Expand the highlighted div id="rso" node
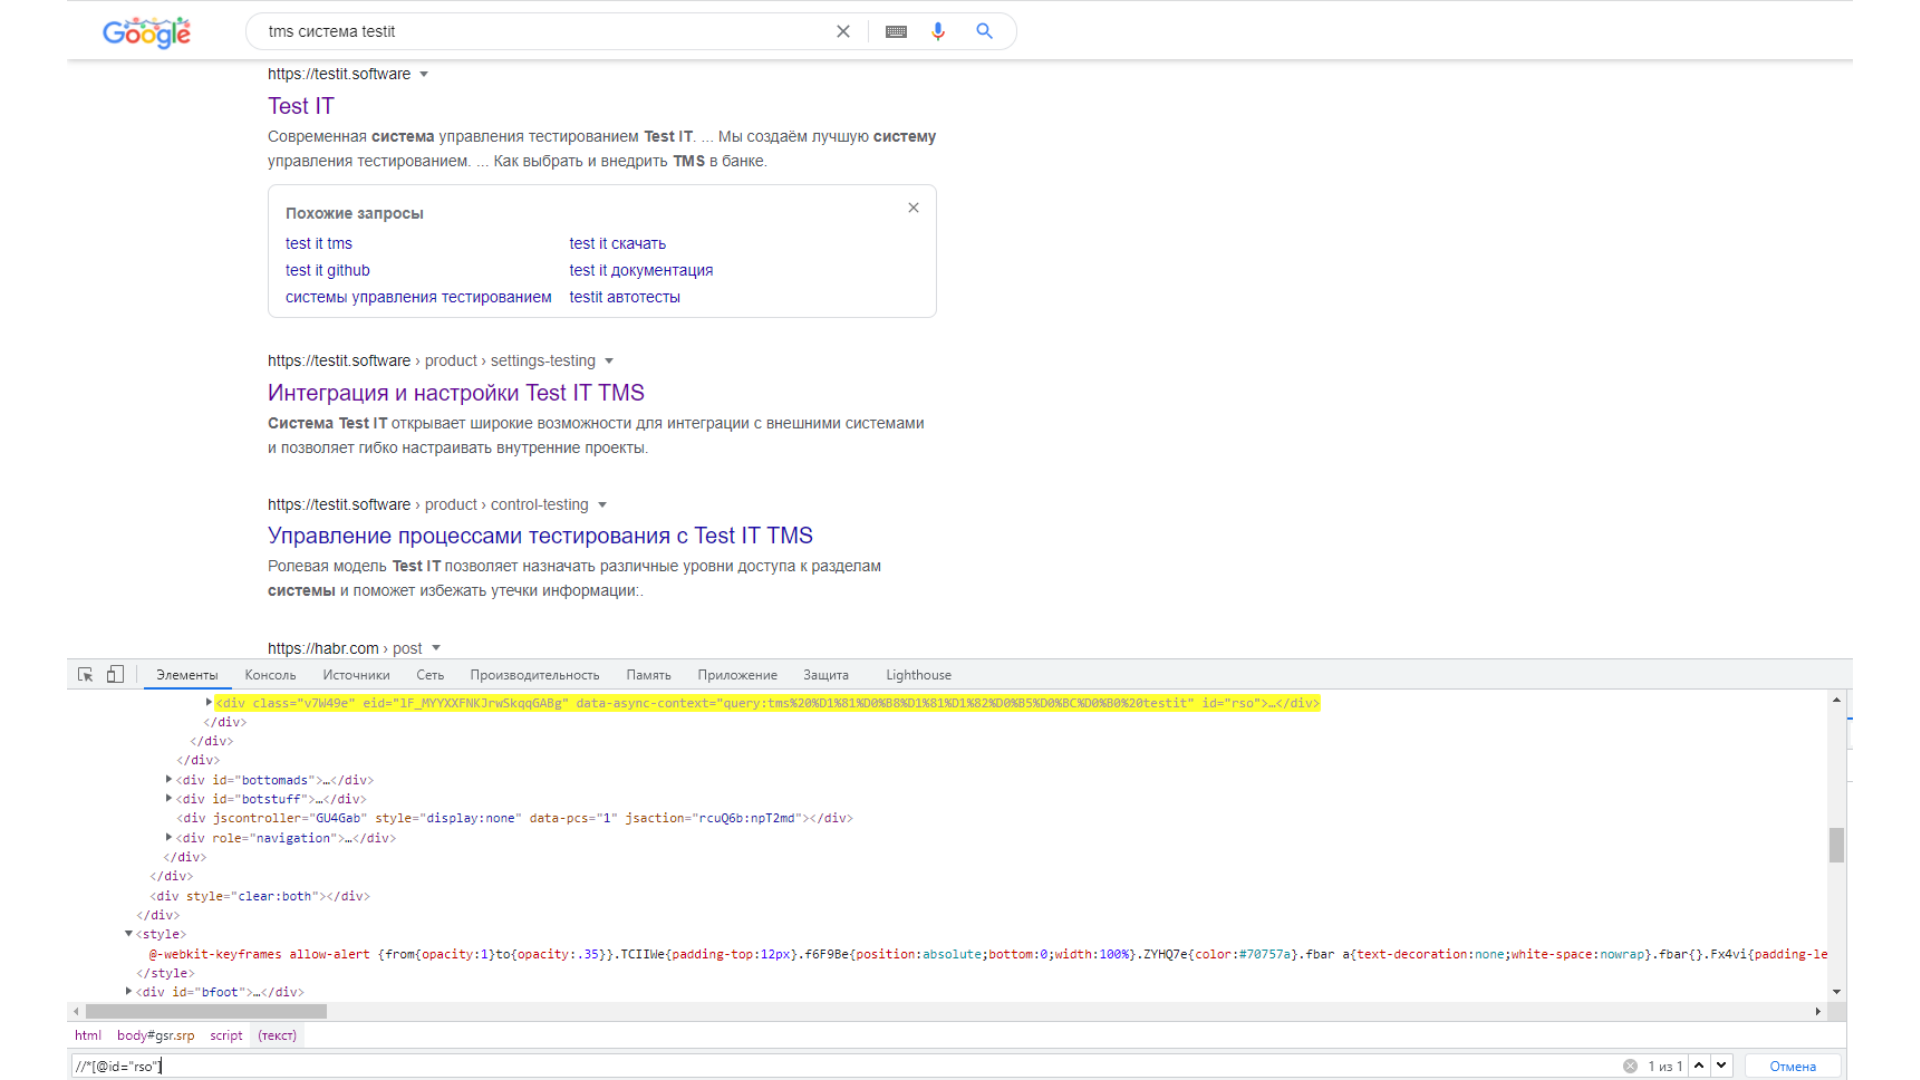This screenshot has width=1920, height=1080. (209, 703)
